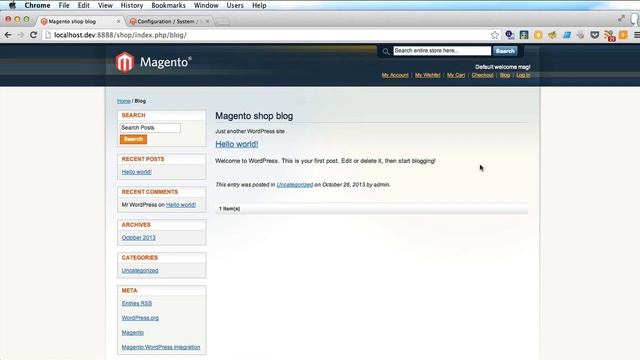Image resolution: width=640 pixels, height=360 pixels.
Task: Visit the WordPress.org link
Action: 140,318
